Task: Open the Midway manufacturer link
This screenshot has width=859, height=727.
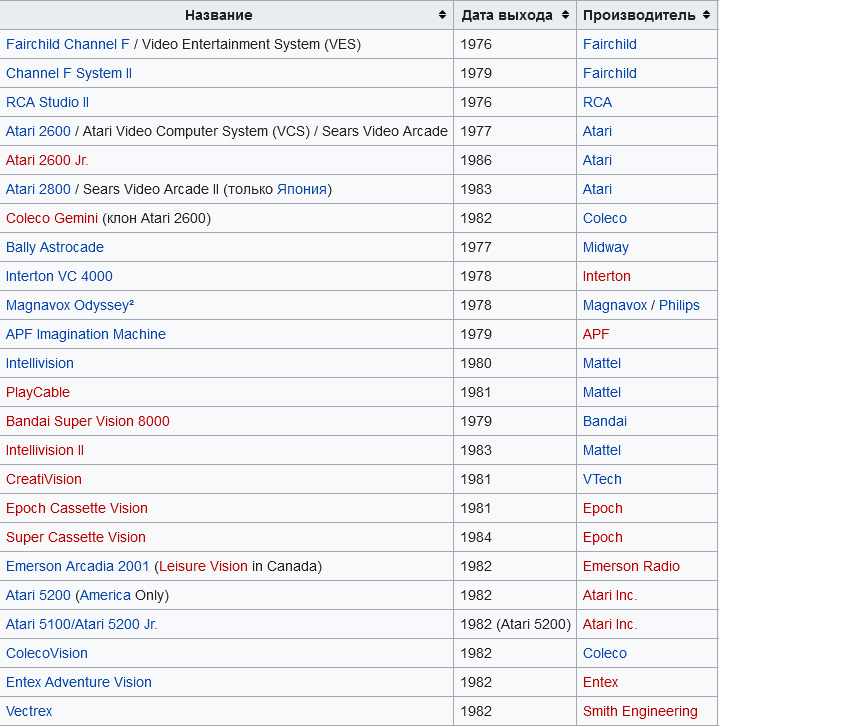Action: pyautogui.click(x=606, y=248)
